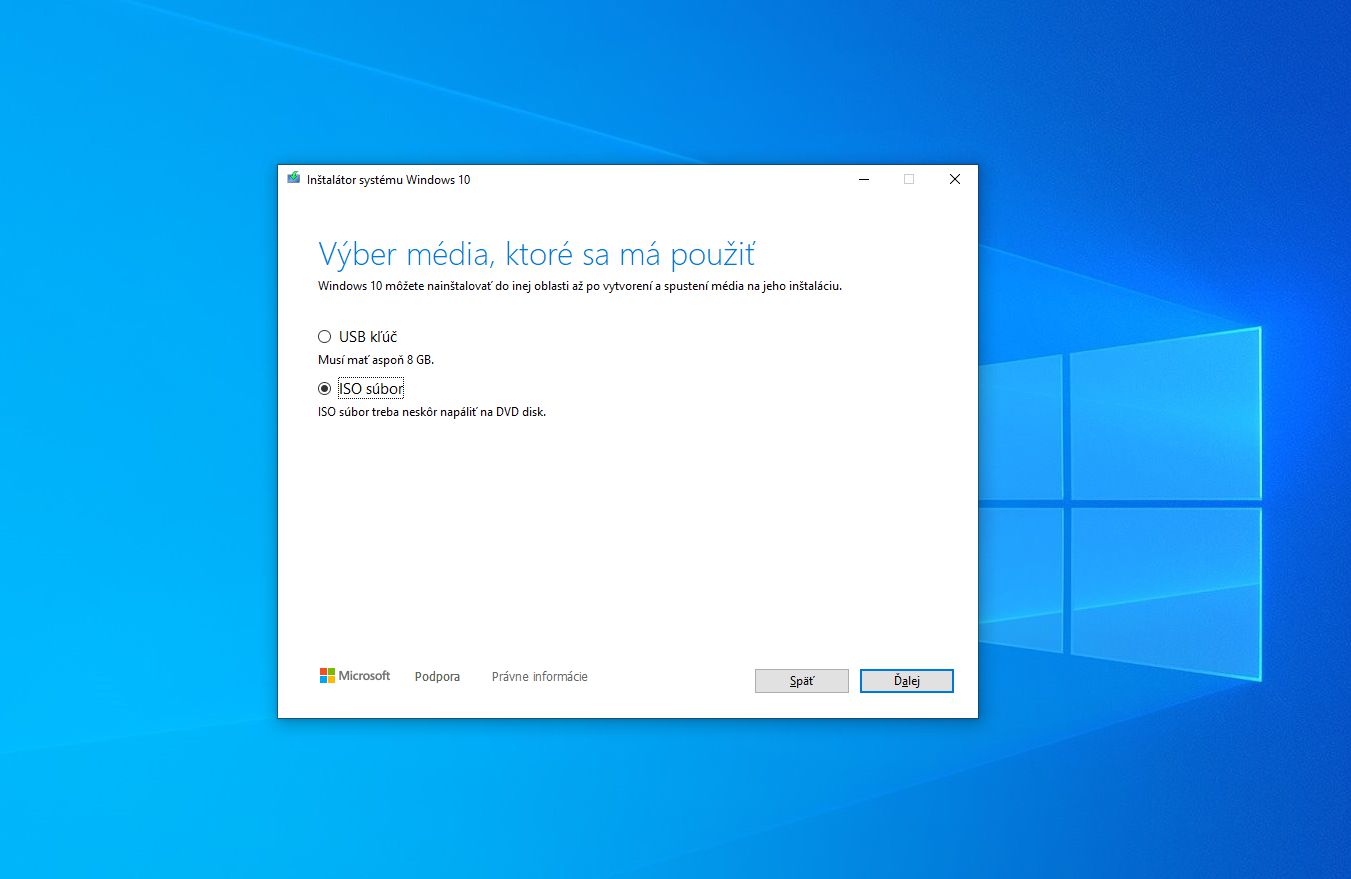Close the Windows 10 installer window

point(954,179)
